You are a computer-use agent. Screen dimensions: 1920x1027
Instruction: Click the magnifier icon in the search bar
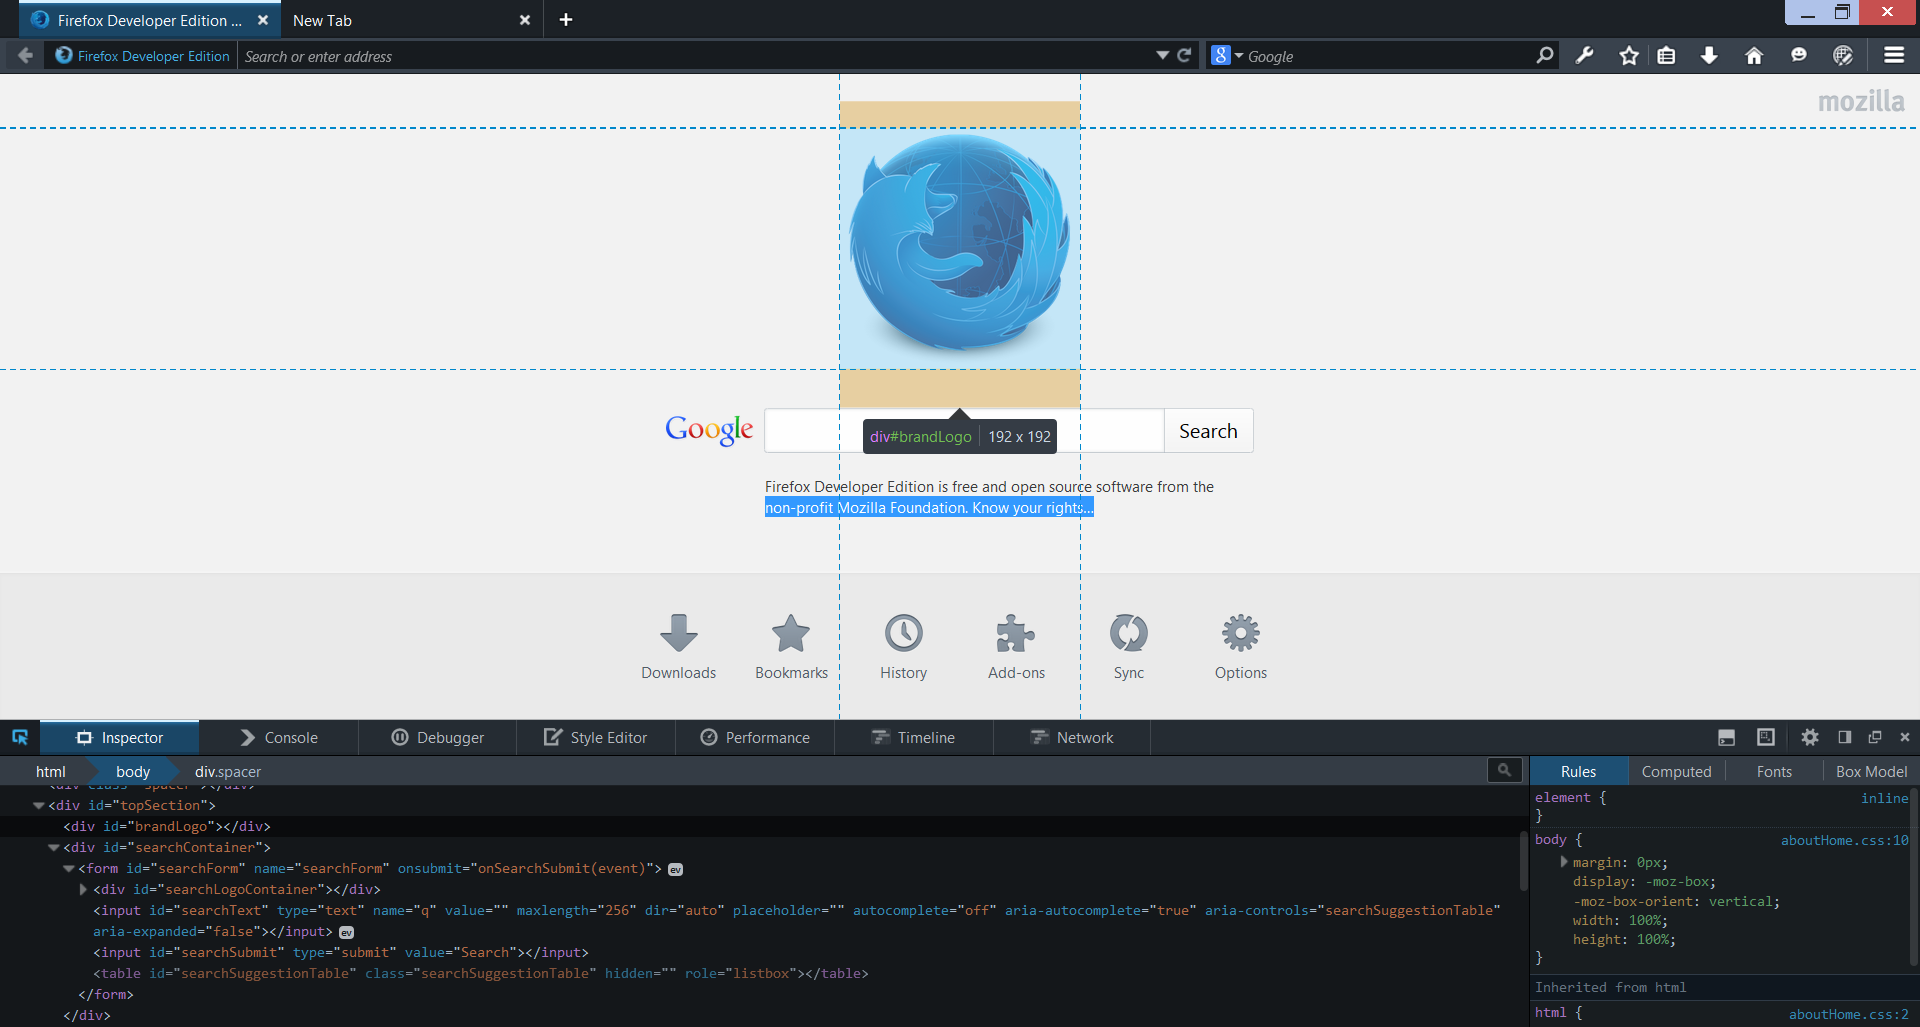click(x=1545, y=56)
